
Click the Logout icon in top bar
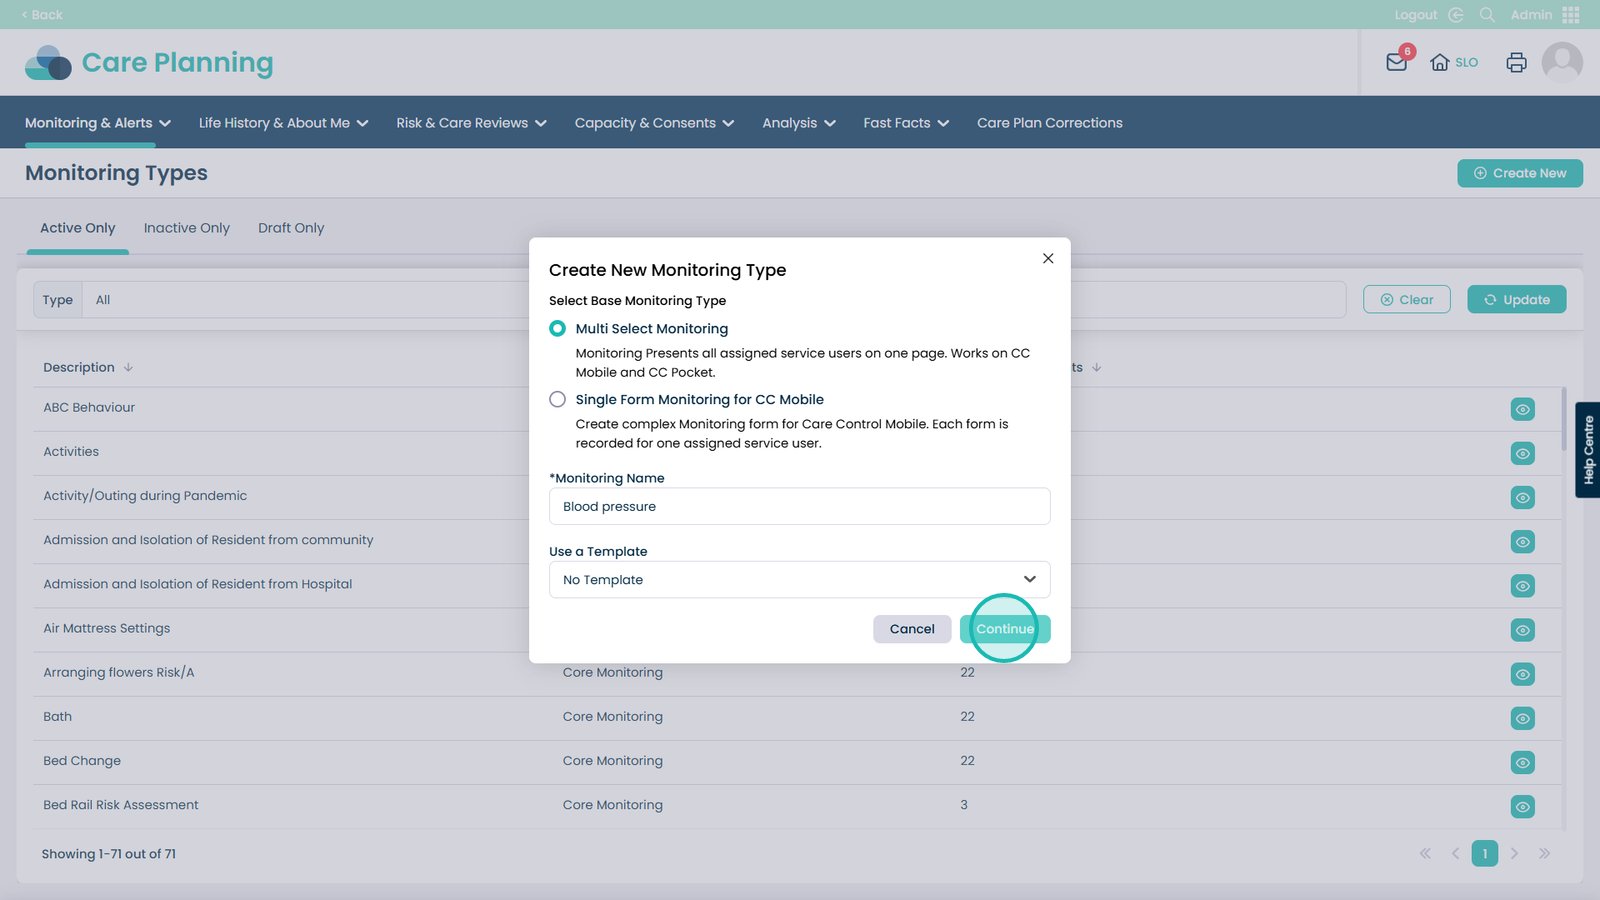coord(1456,15)
